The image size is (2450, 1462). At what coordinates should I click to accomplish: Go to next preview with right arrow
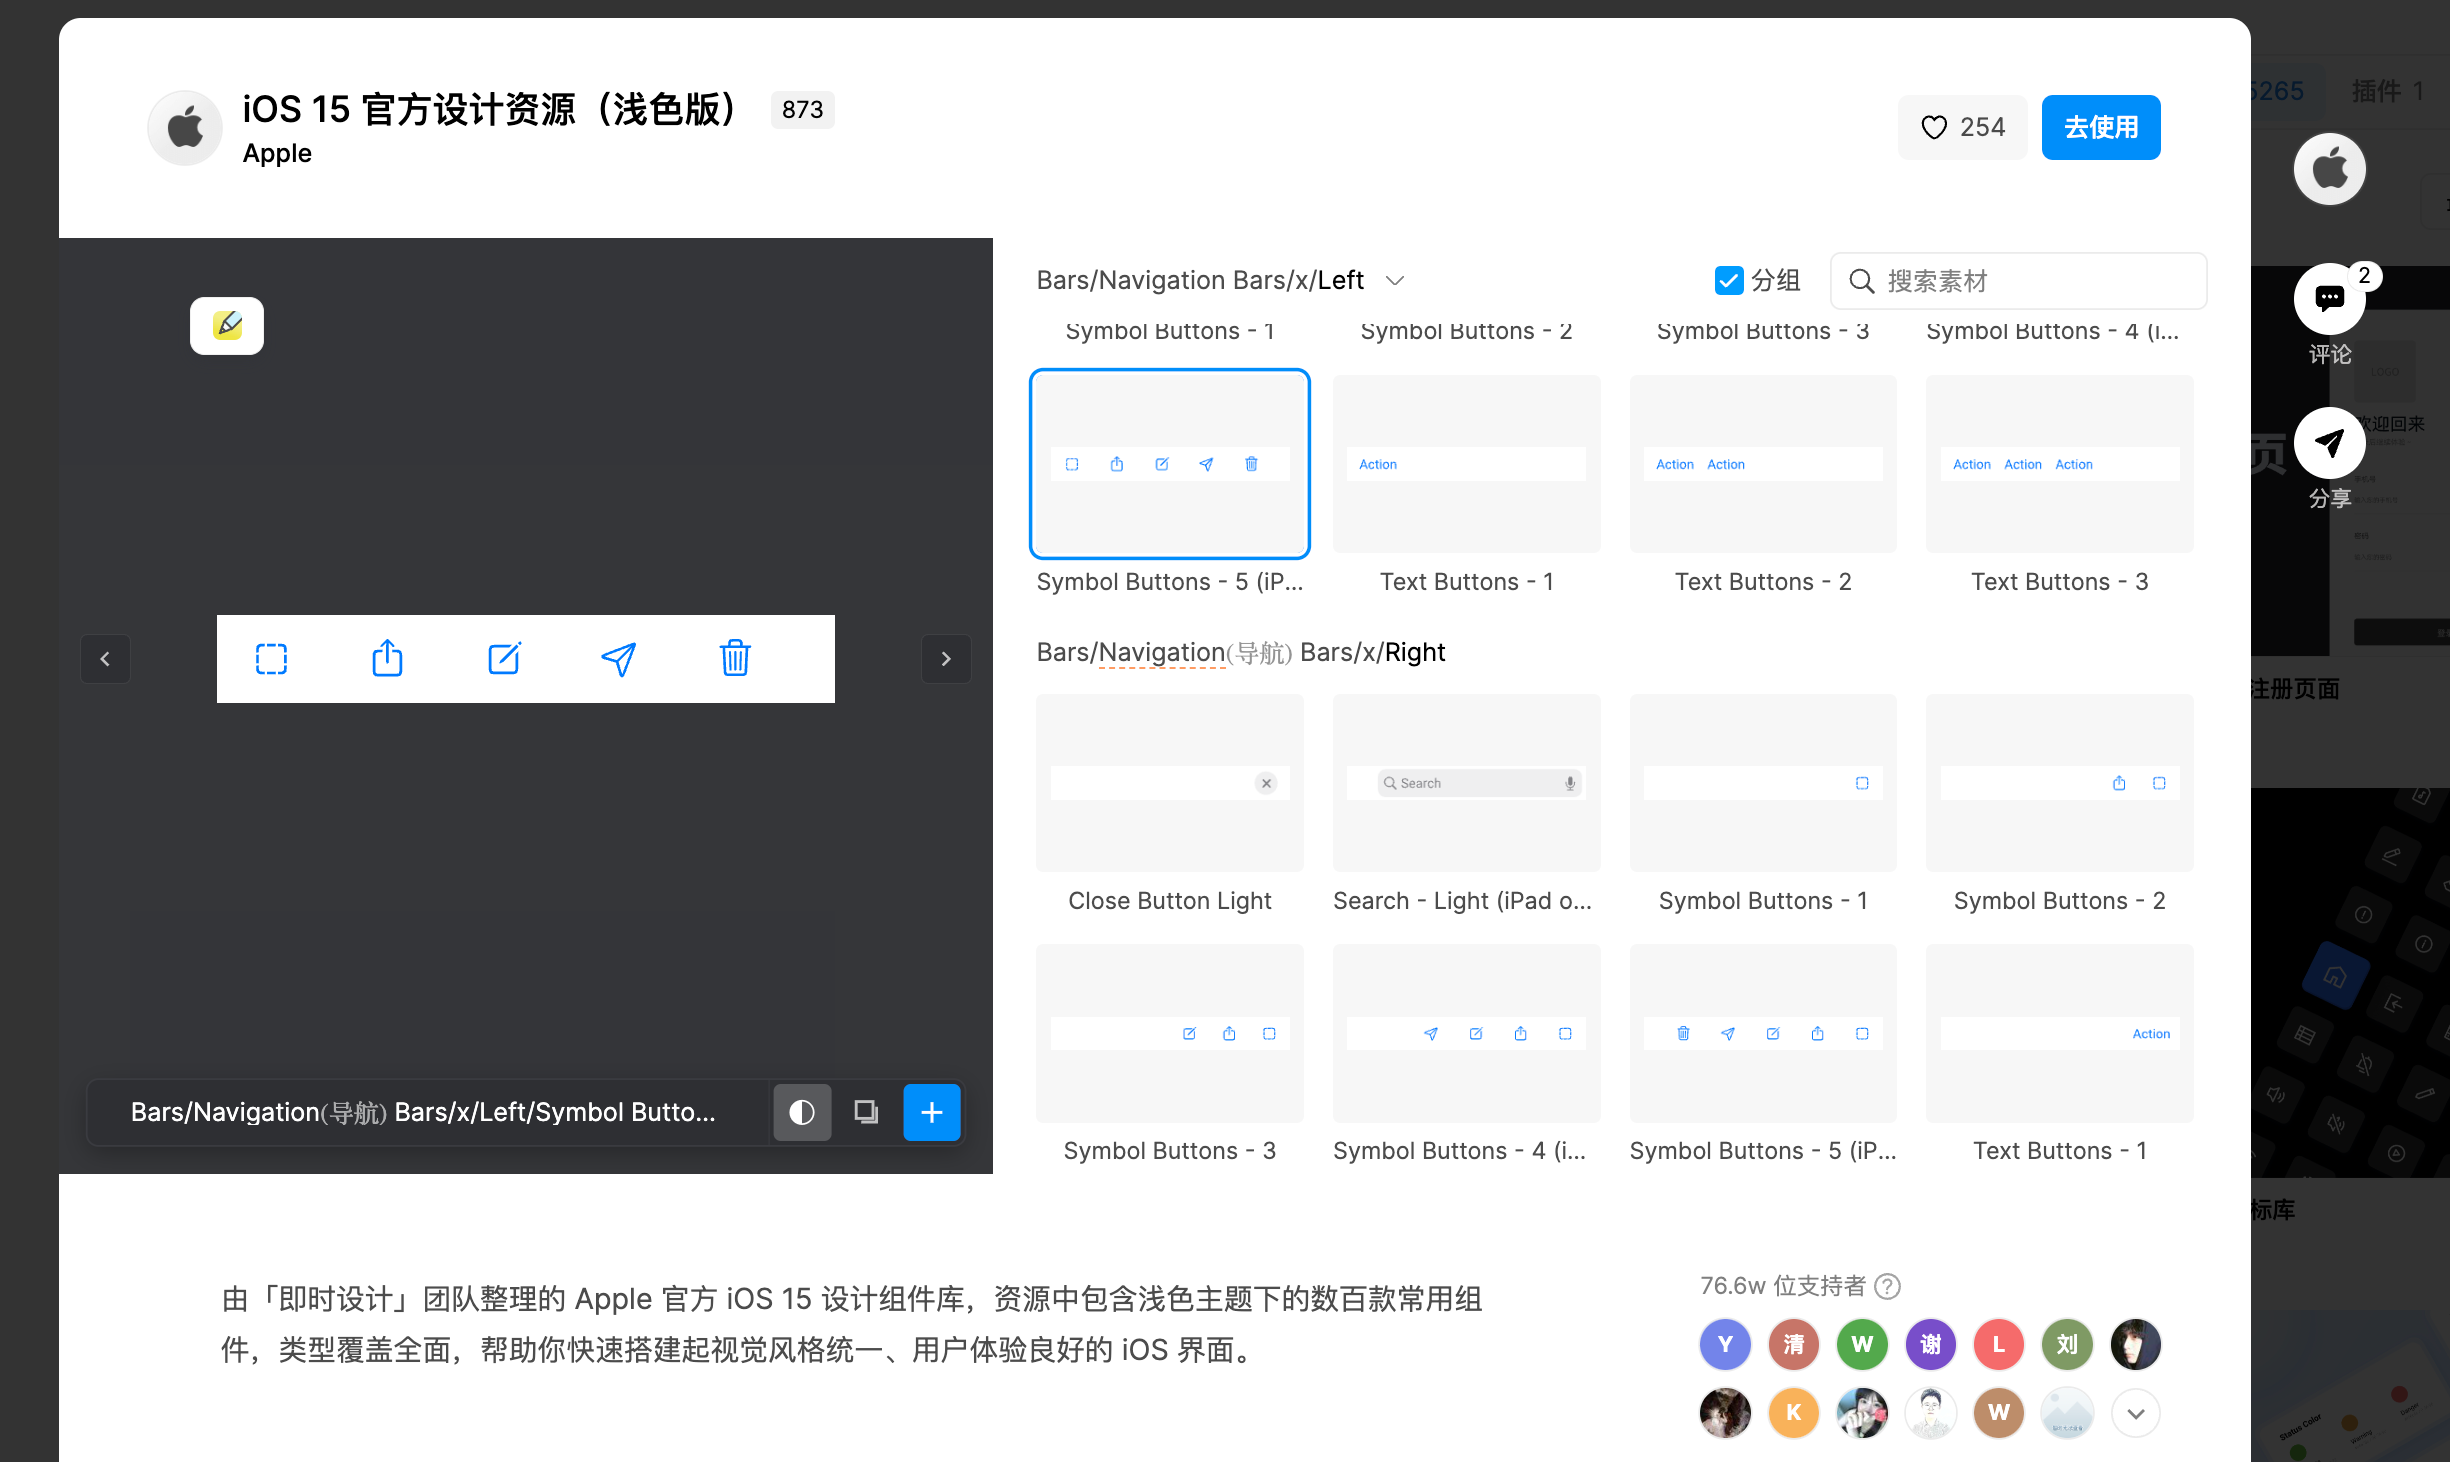[x=946, y=658]
